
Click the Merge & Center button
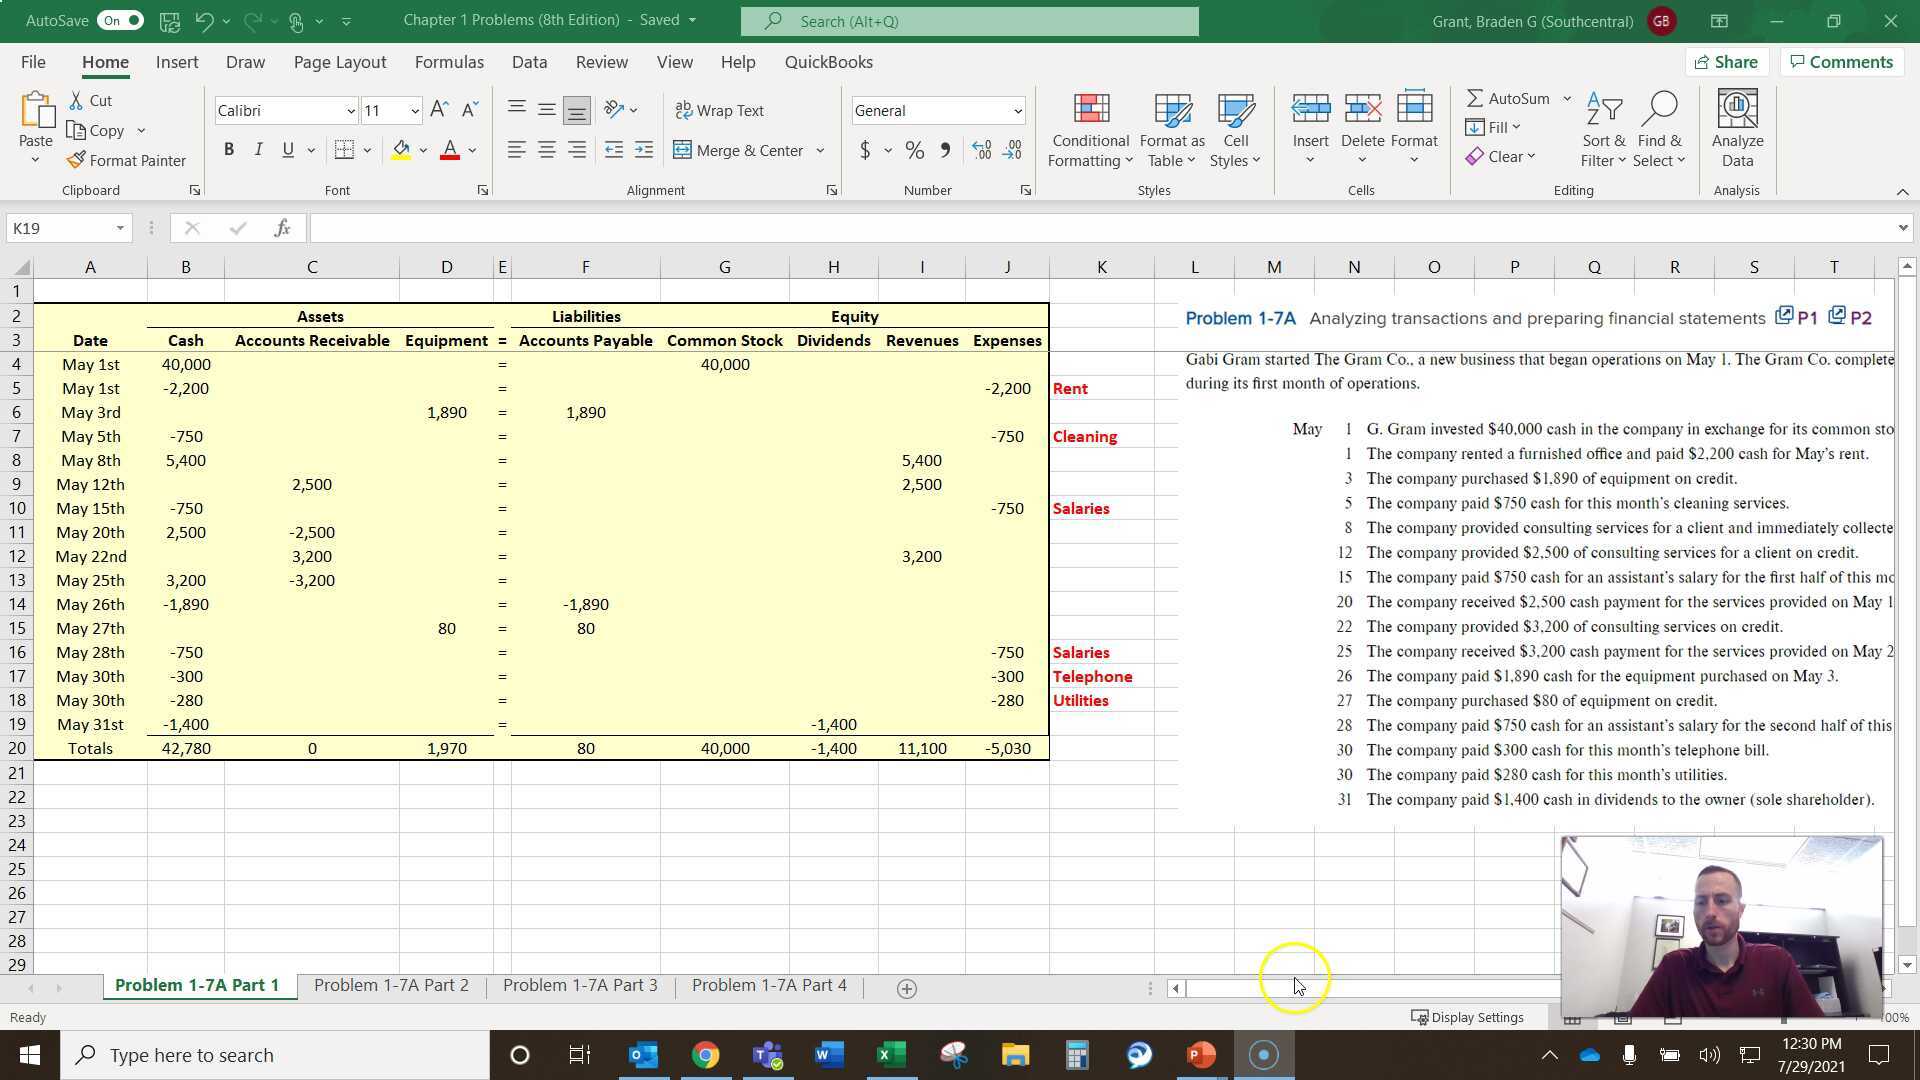(x=739, y=150)
